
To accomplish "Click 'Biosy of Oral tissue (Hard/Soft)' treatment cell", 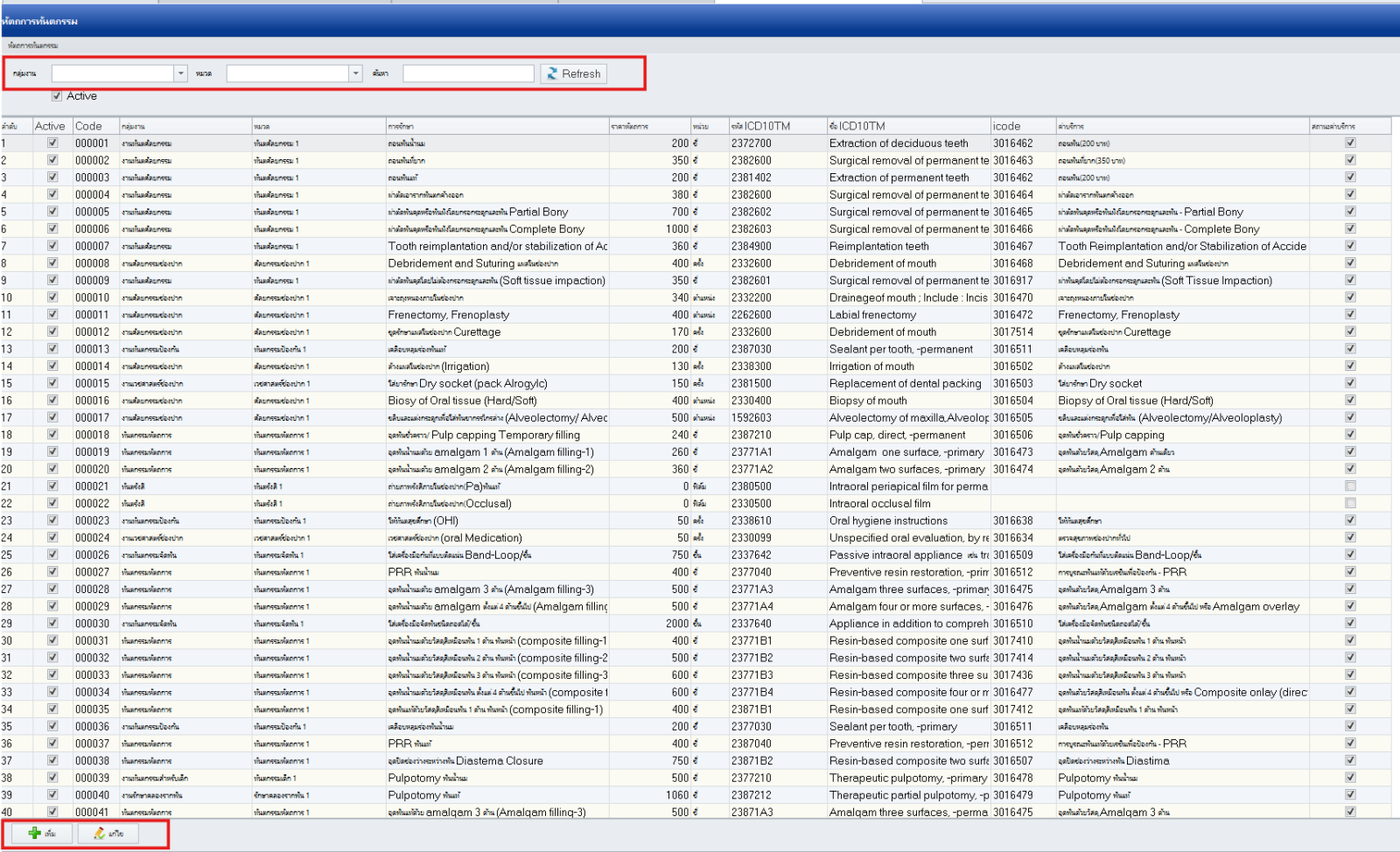I will point(498,400).
